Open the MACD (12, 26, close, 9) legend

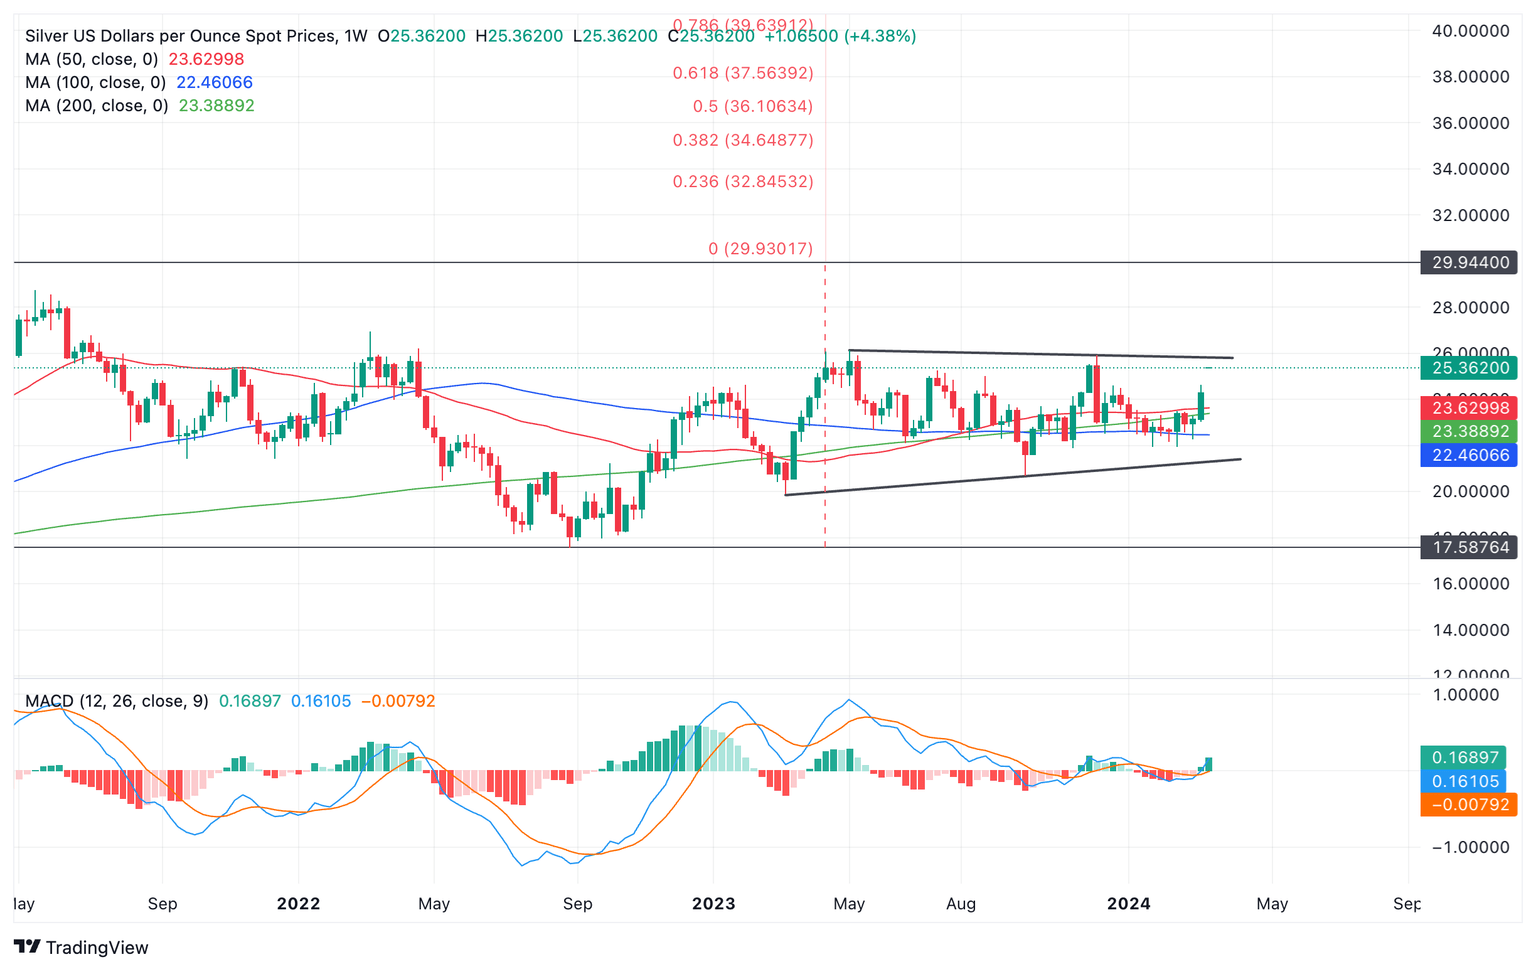pos(117,701)
